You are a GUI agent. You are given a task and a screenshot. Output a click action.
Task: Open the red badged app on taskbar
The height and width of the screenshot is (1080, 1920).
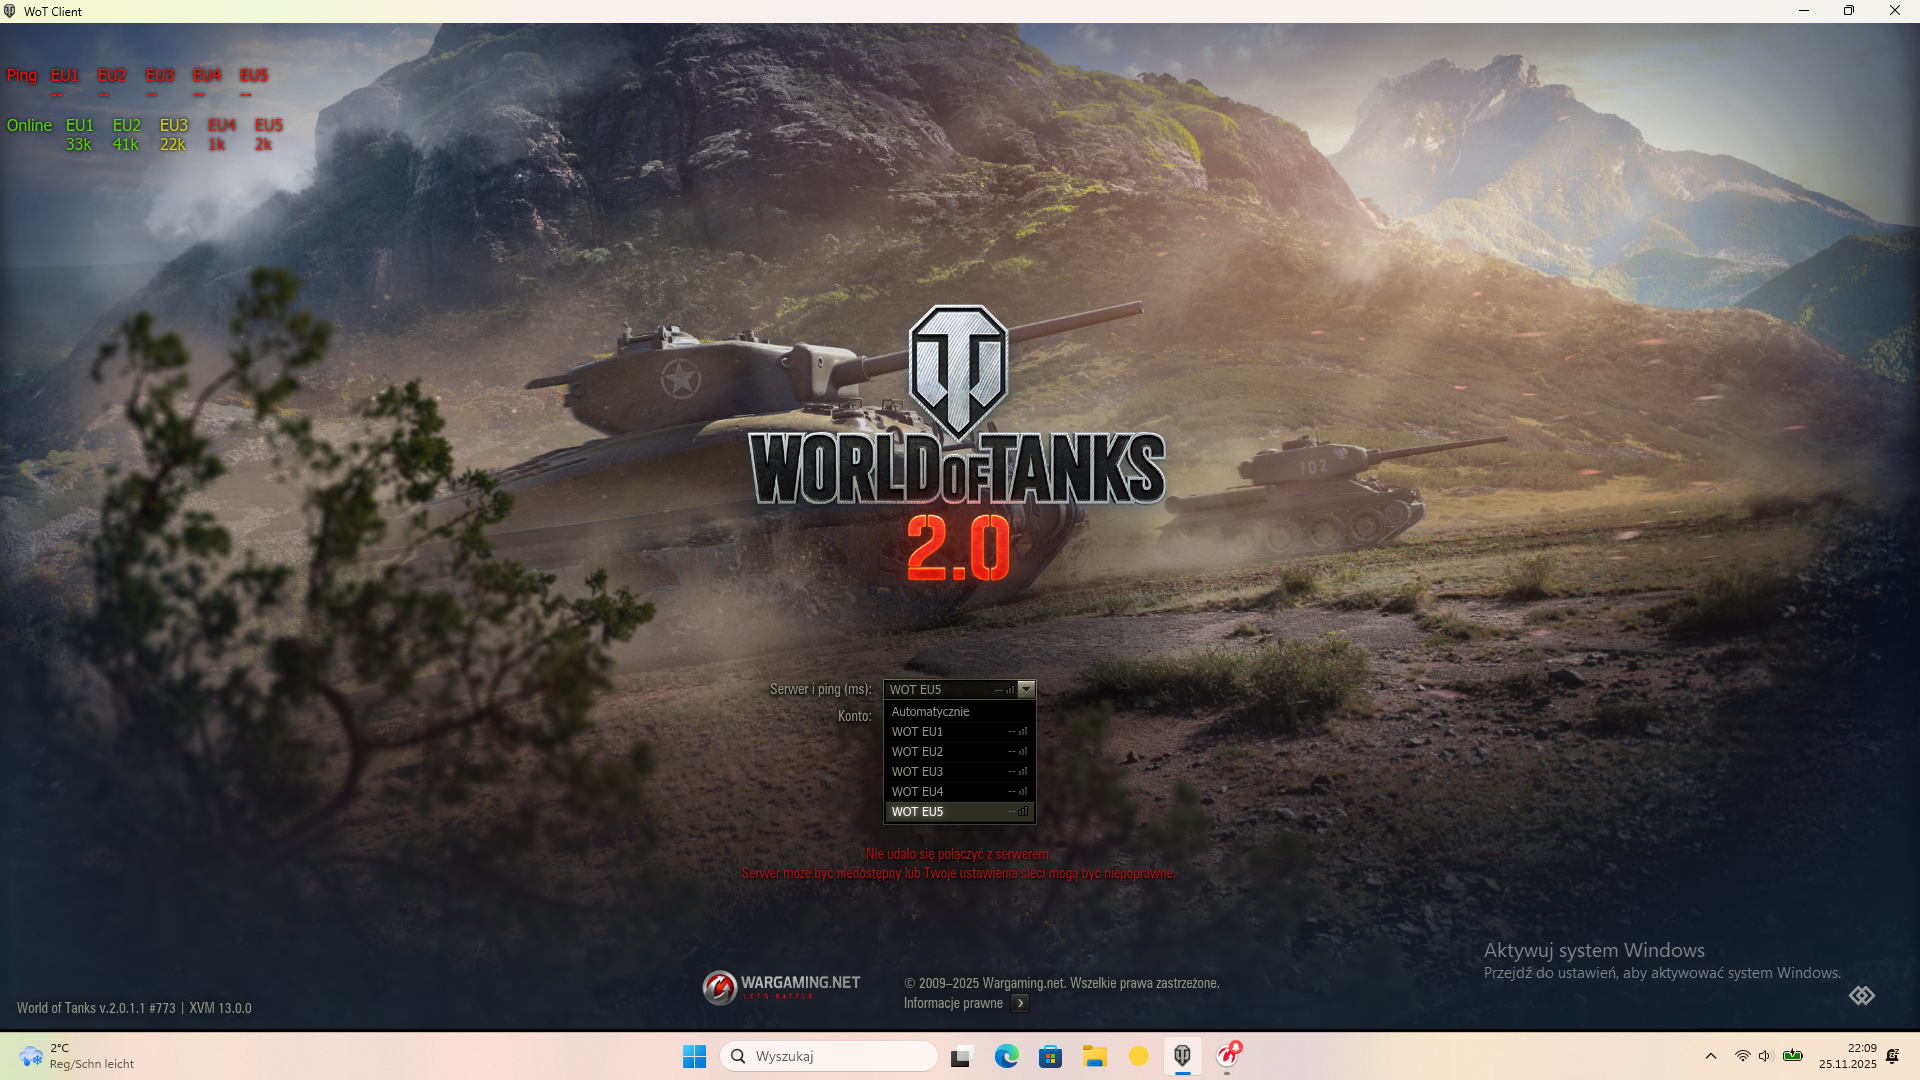click(1228, 1056)
